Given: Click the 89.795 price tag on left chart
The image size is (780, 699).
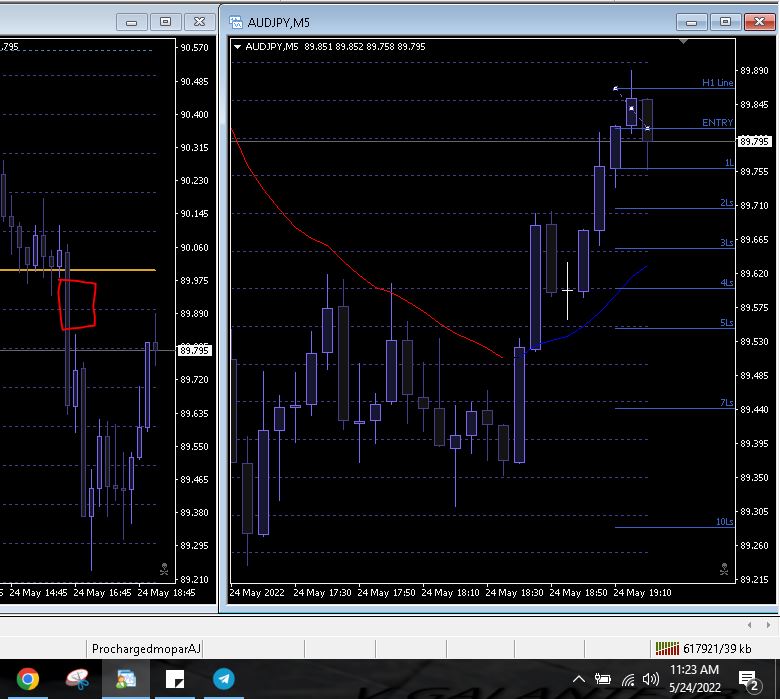Looking at the screenshot, I should 195,350.
